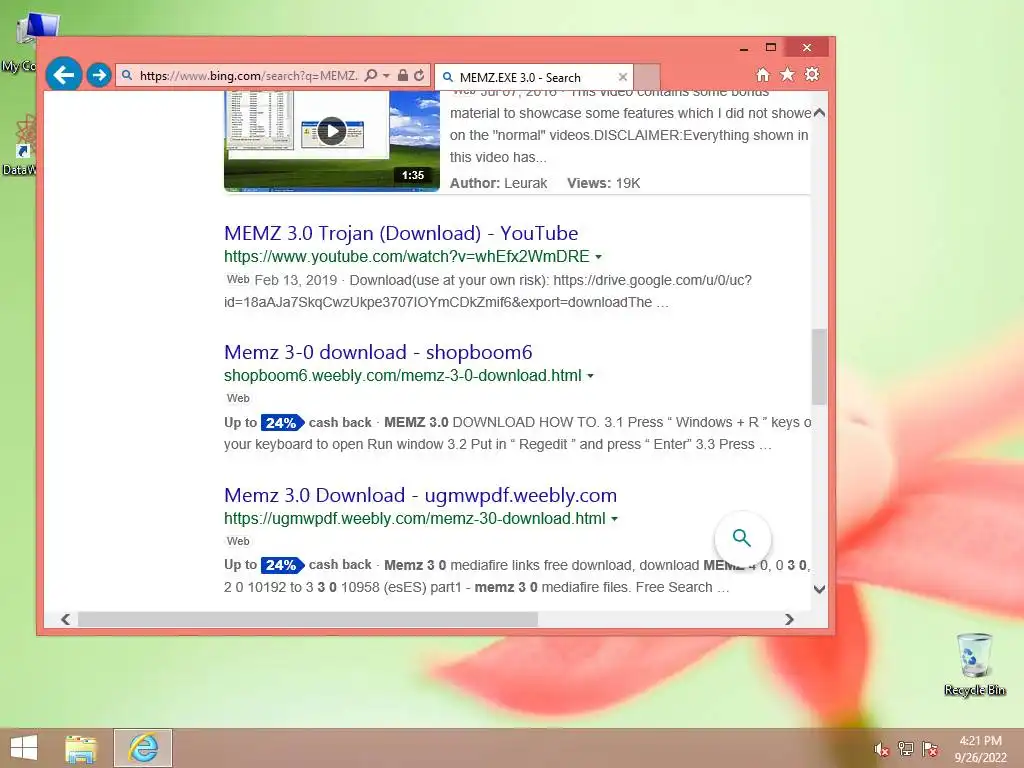This screenshot has height=768, width=1024.
Task: Click the ugmwpdf.weebly.com/memz-30-download.html green URL
Action: tap(415, 519)
